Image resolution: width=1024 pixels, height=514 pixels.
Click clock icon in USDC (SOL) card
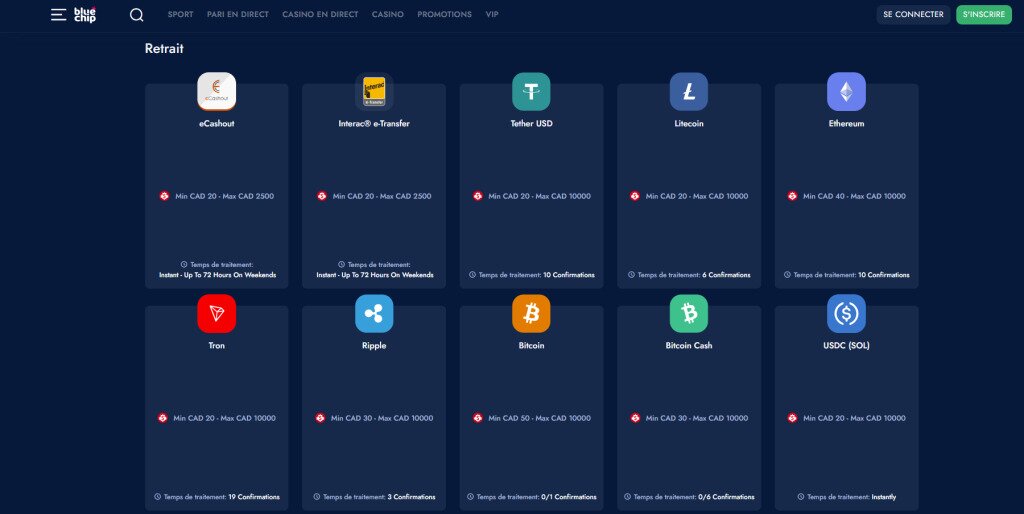[801, 497]
